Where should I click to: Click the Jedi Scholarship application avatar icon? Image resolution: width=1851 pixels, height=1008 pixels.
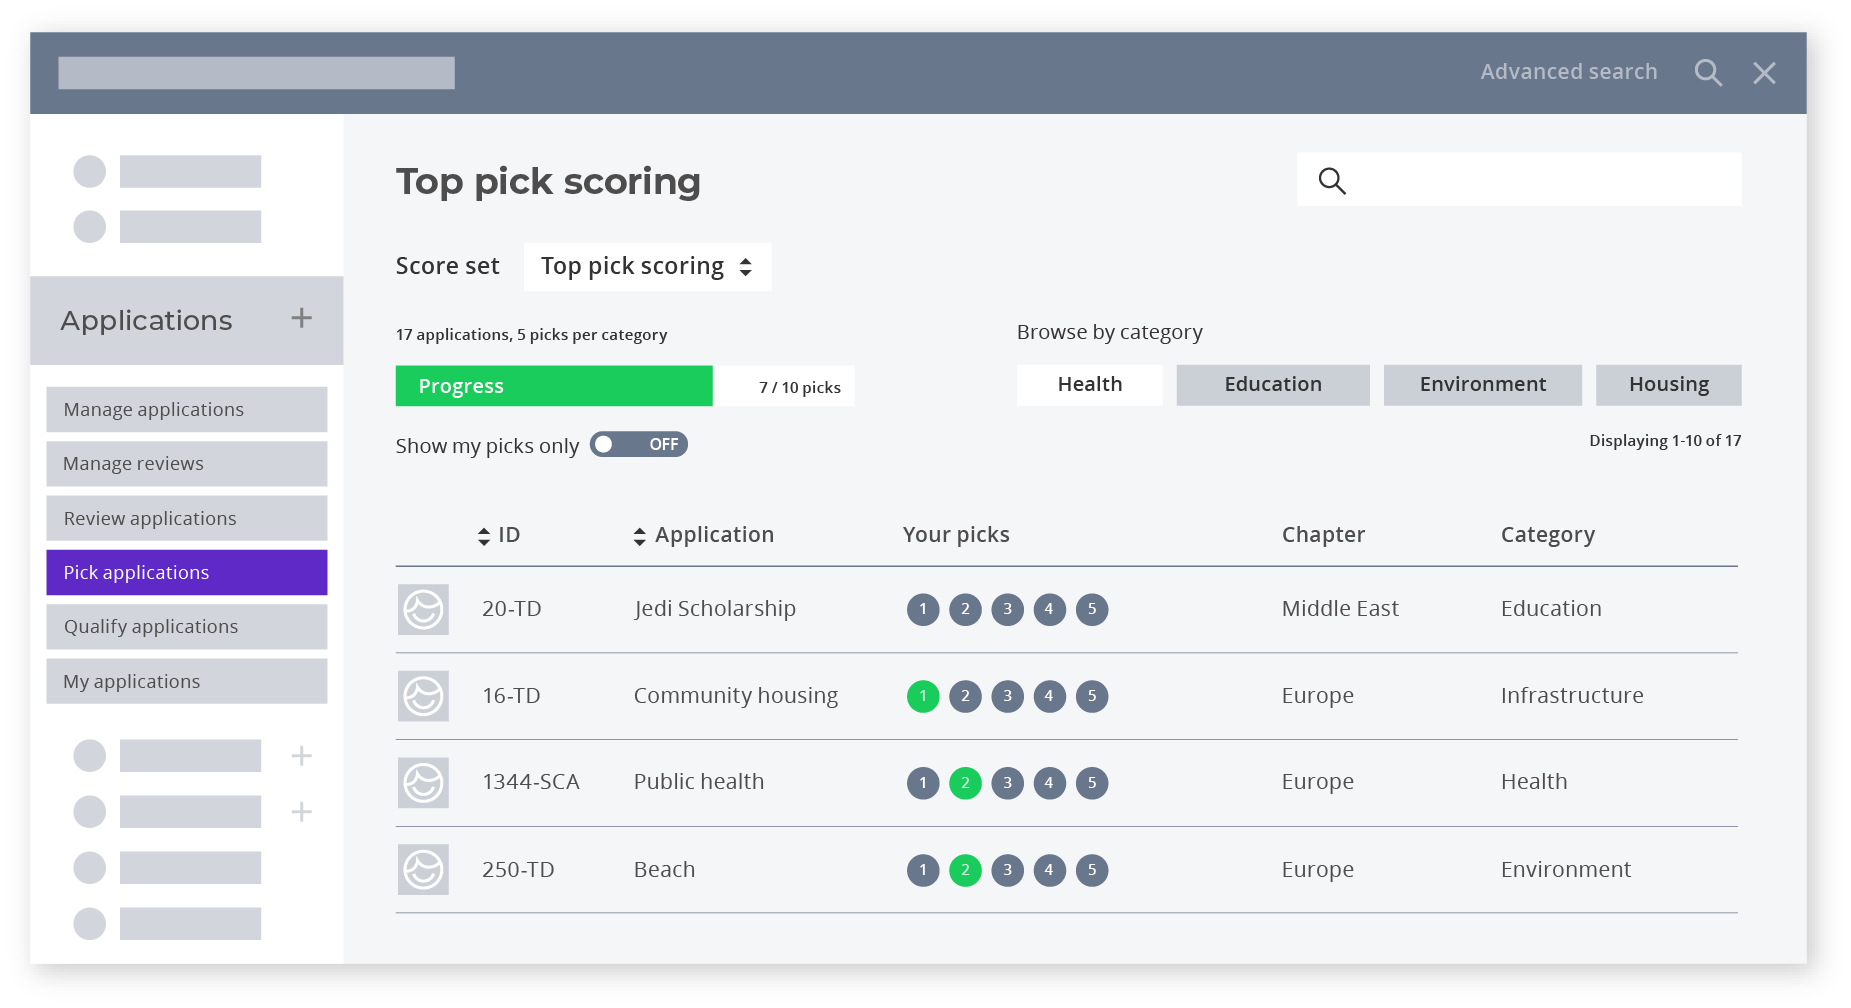tap(423, 609)
